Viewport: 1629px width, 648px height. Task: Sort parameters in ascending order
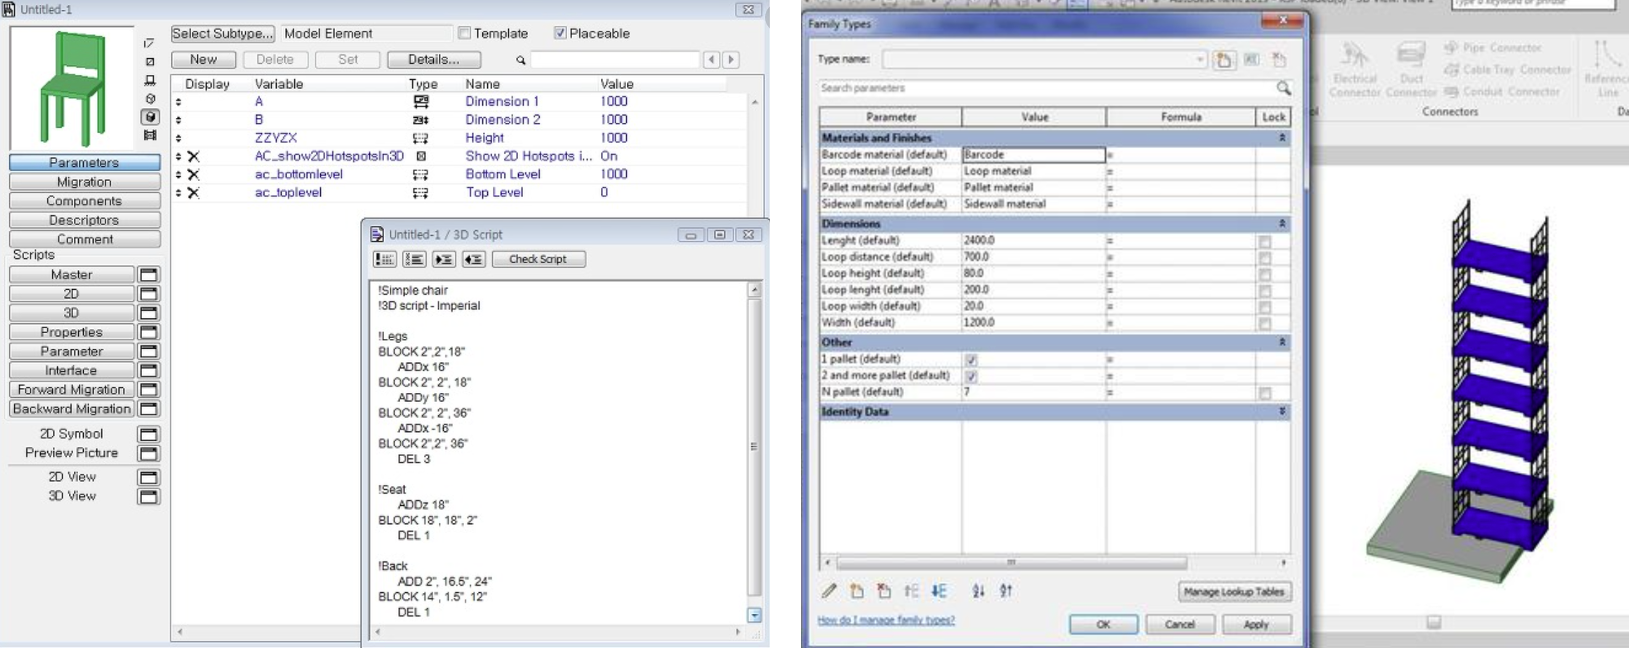coord(978,591)
